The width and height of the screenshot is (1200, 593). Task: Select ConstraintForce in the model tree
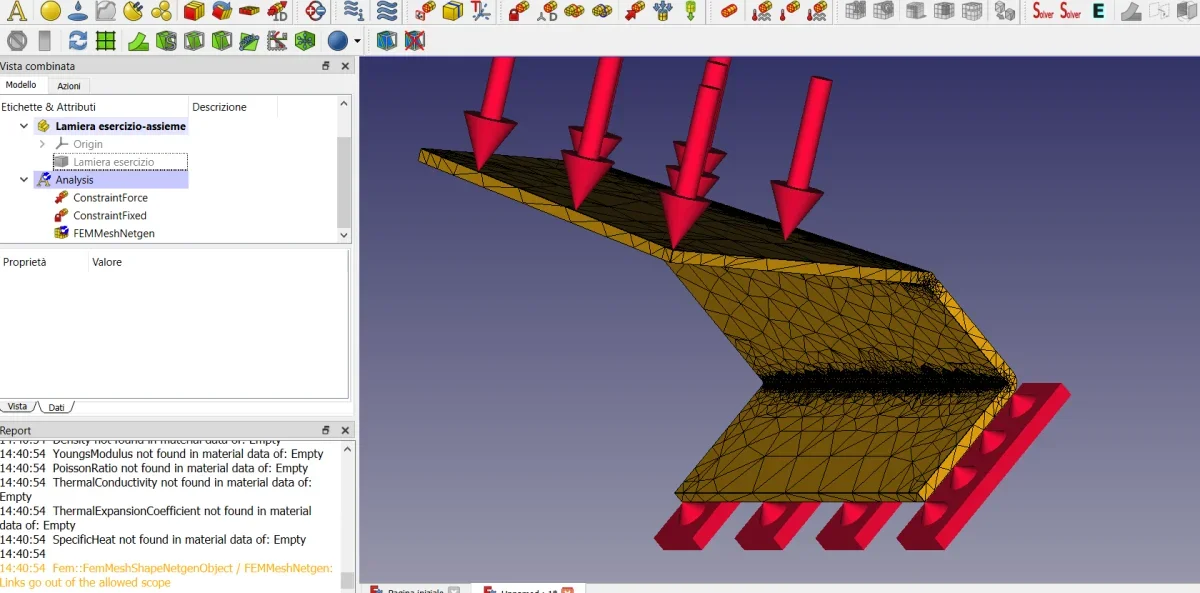pyautogui.click(x=110, y=198)
